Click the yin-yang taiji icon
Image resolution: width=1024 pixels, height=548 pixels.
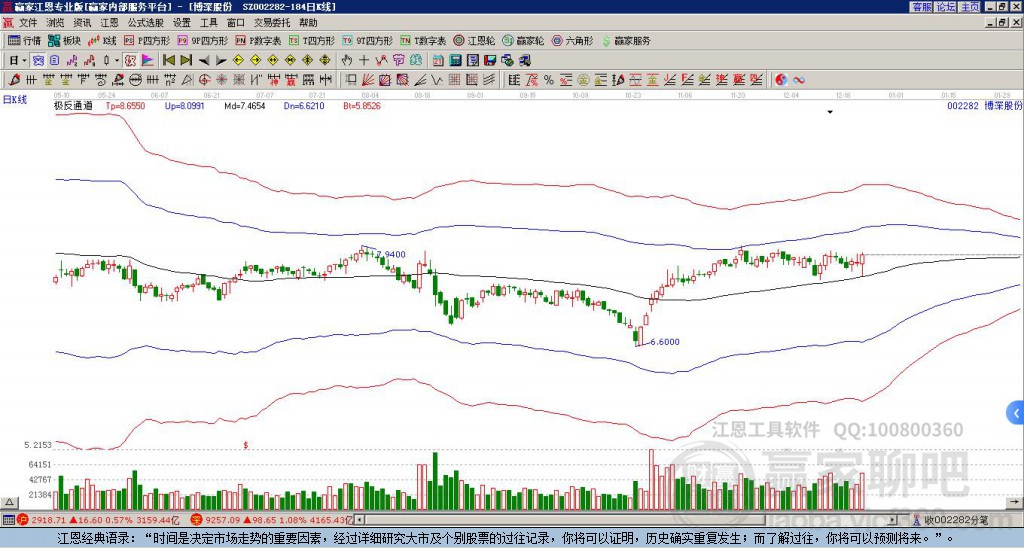pos(780,79)
